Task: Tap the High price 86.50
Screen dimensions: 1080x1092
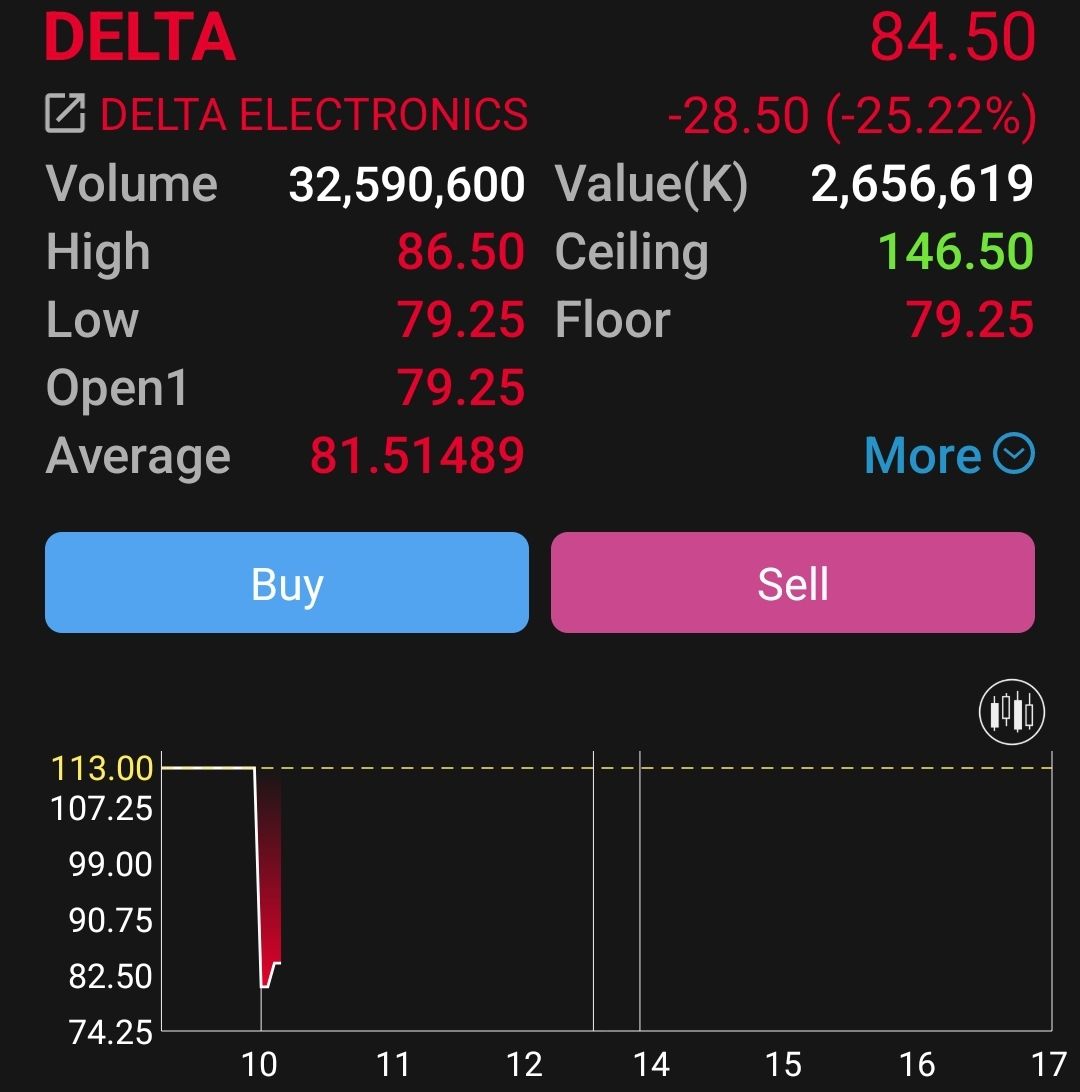Action: (460, 251)
